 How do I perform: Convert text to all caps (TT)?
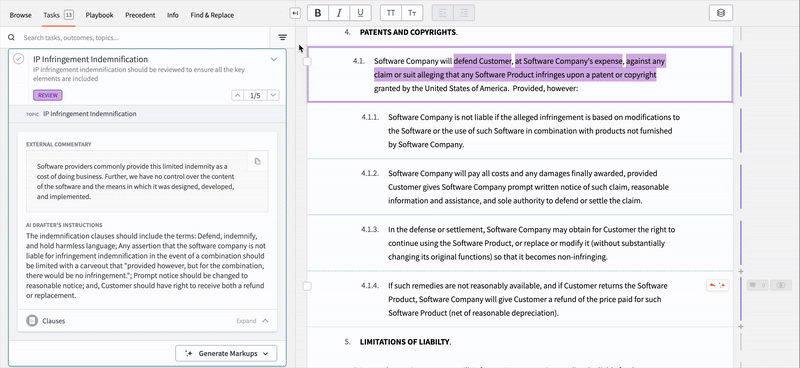(x=391, y=13)
